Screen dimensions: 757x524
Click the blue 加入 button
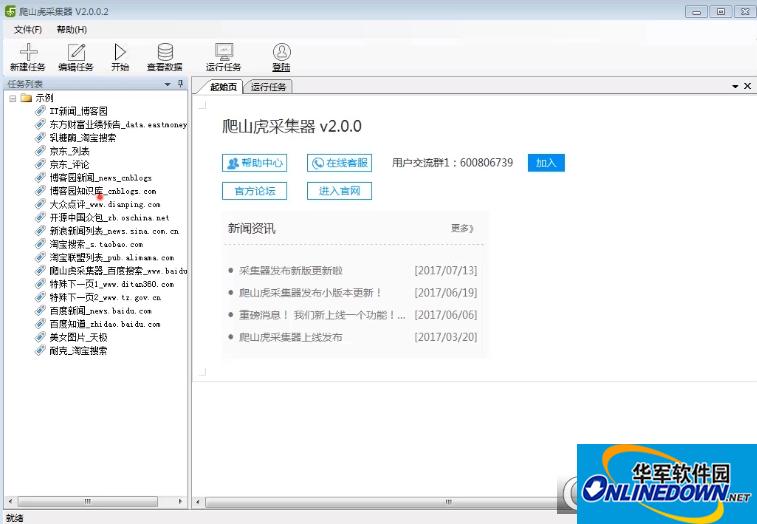tap(546, 163)
